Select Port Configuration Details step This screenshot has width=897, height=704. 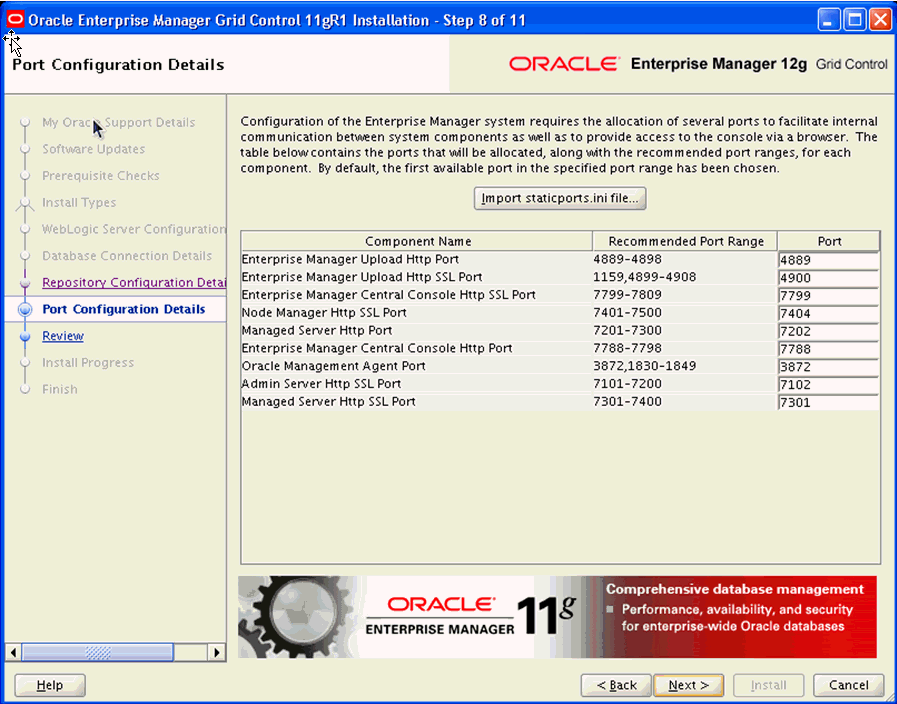point(124,309)
